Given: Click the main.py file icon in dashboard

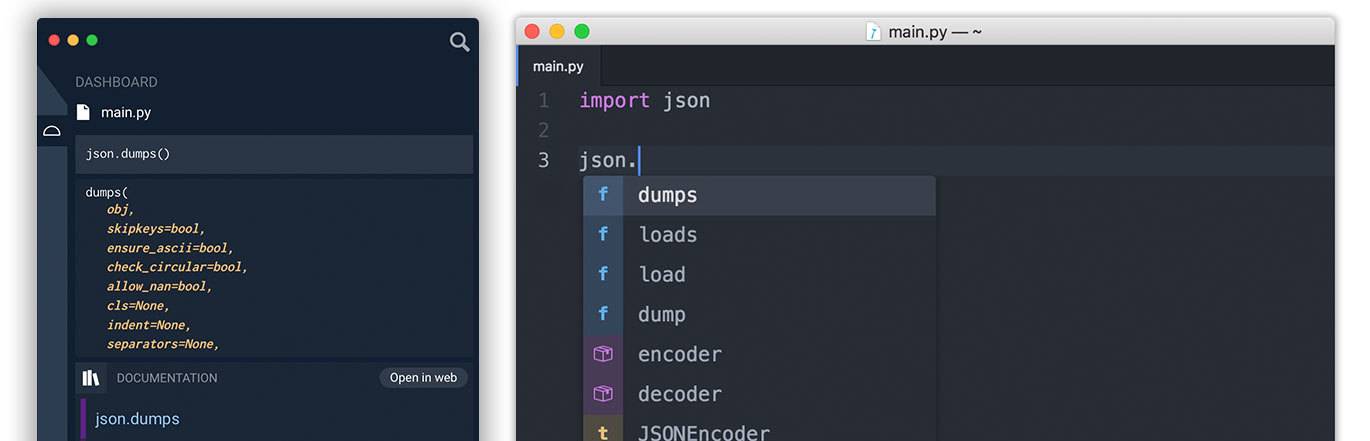Looking at the screenshot, I should click(84, 112).
